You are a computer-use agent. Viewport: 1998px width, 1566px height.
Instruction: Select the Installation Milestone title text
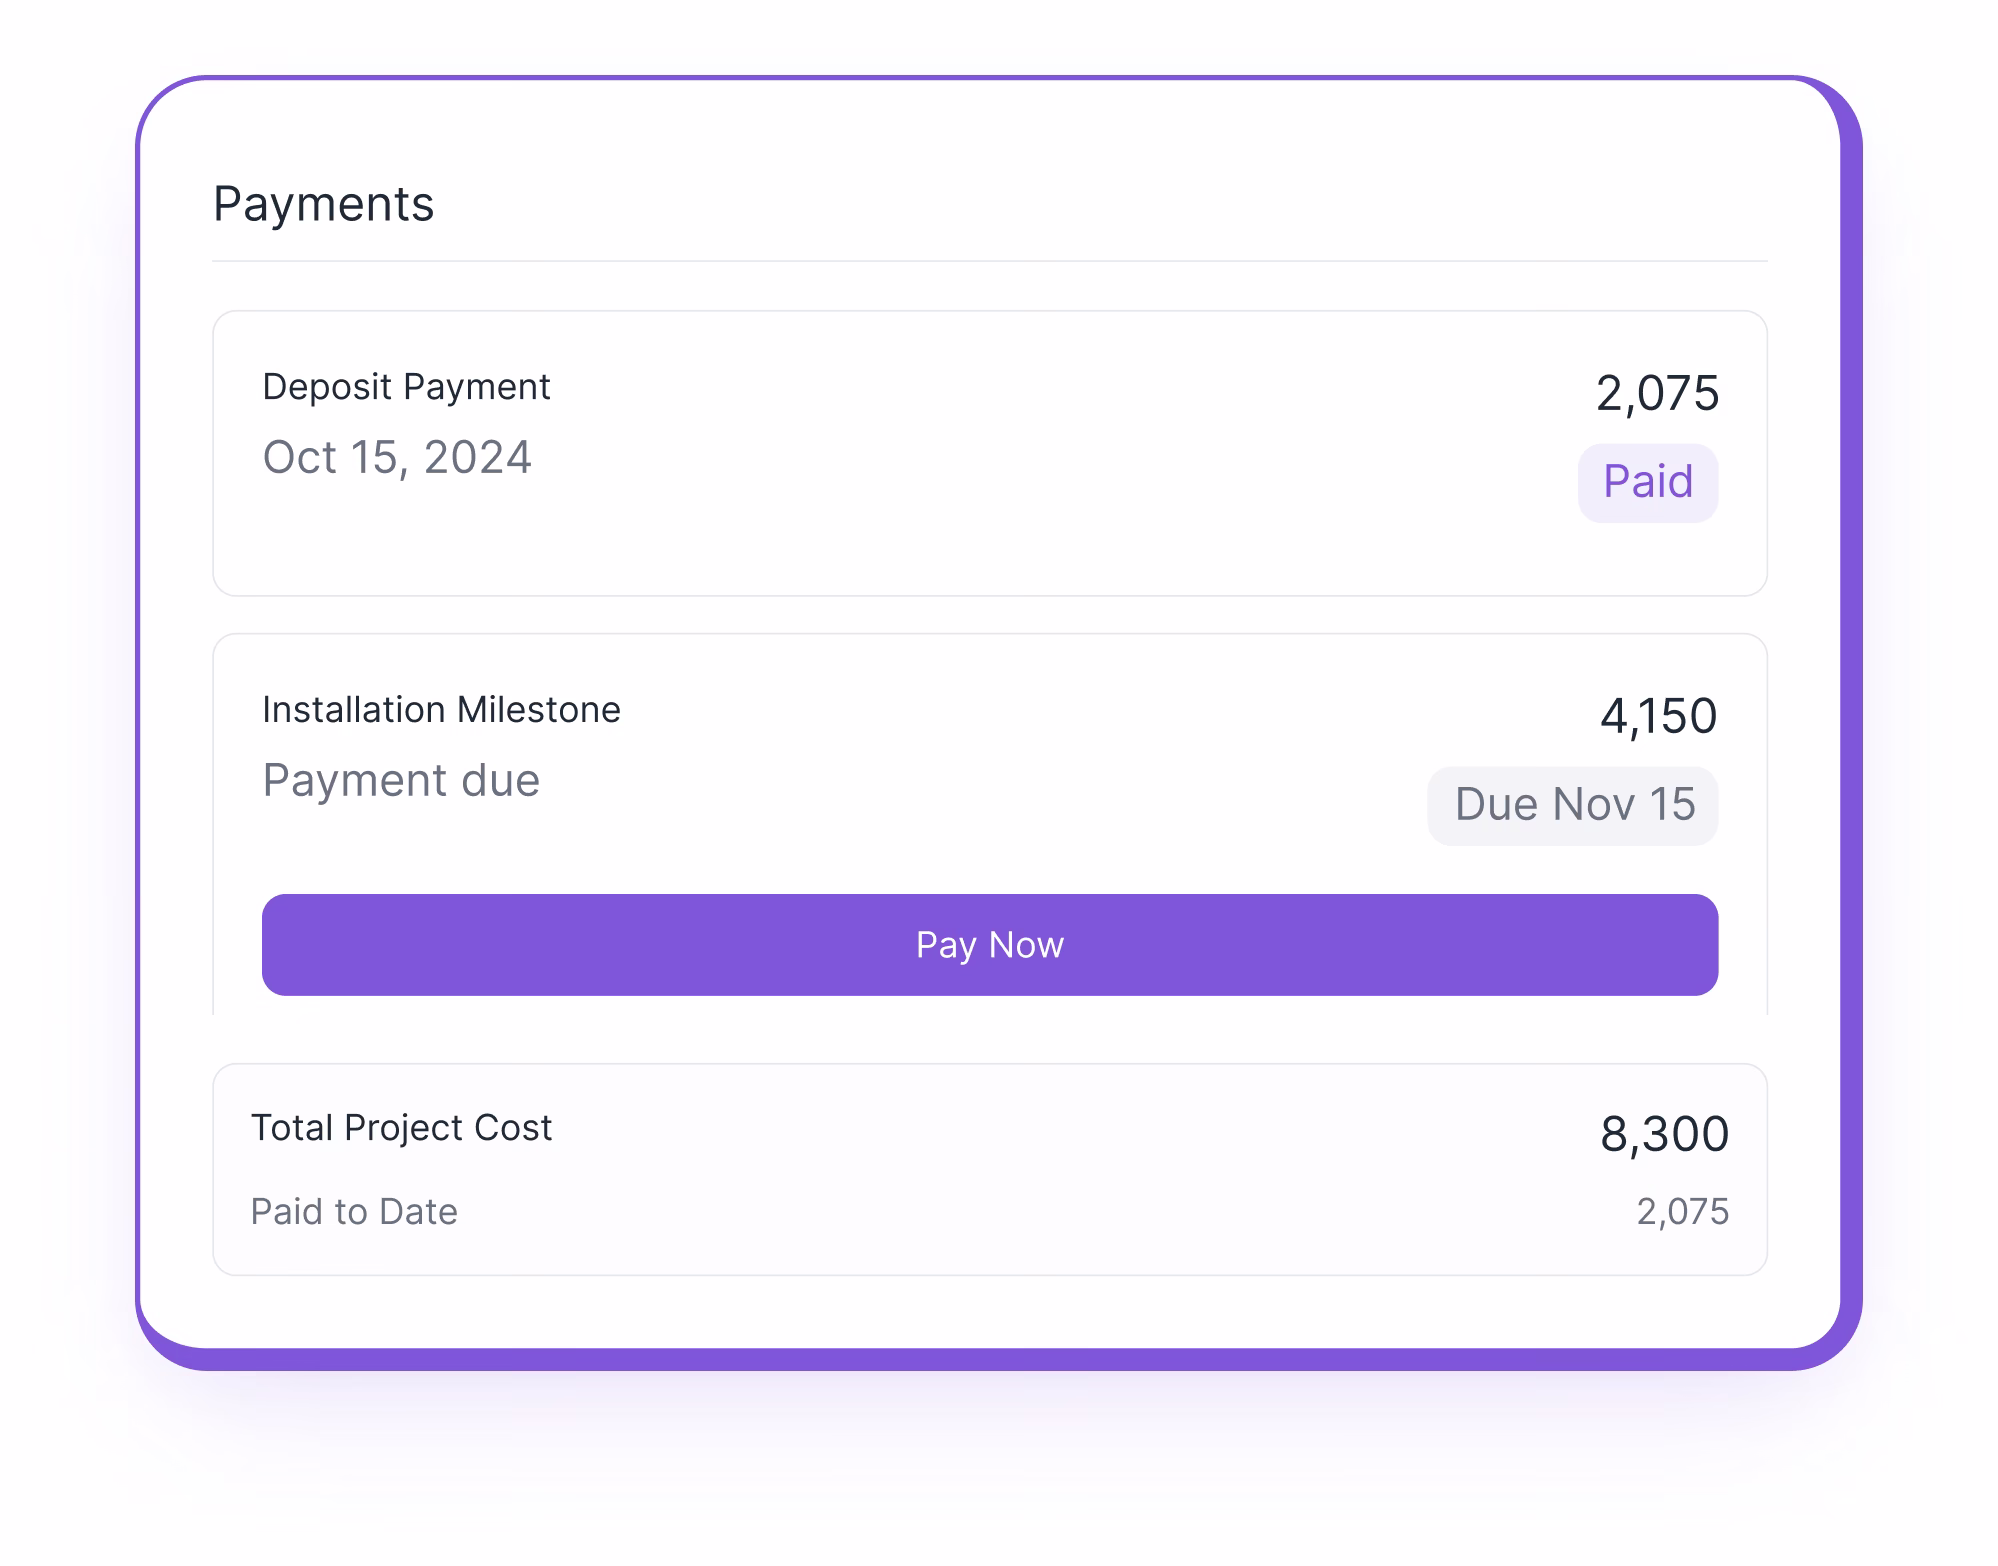coord(441,709)
